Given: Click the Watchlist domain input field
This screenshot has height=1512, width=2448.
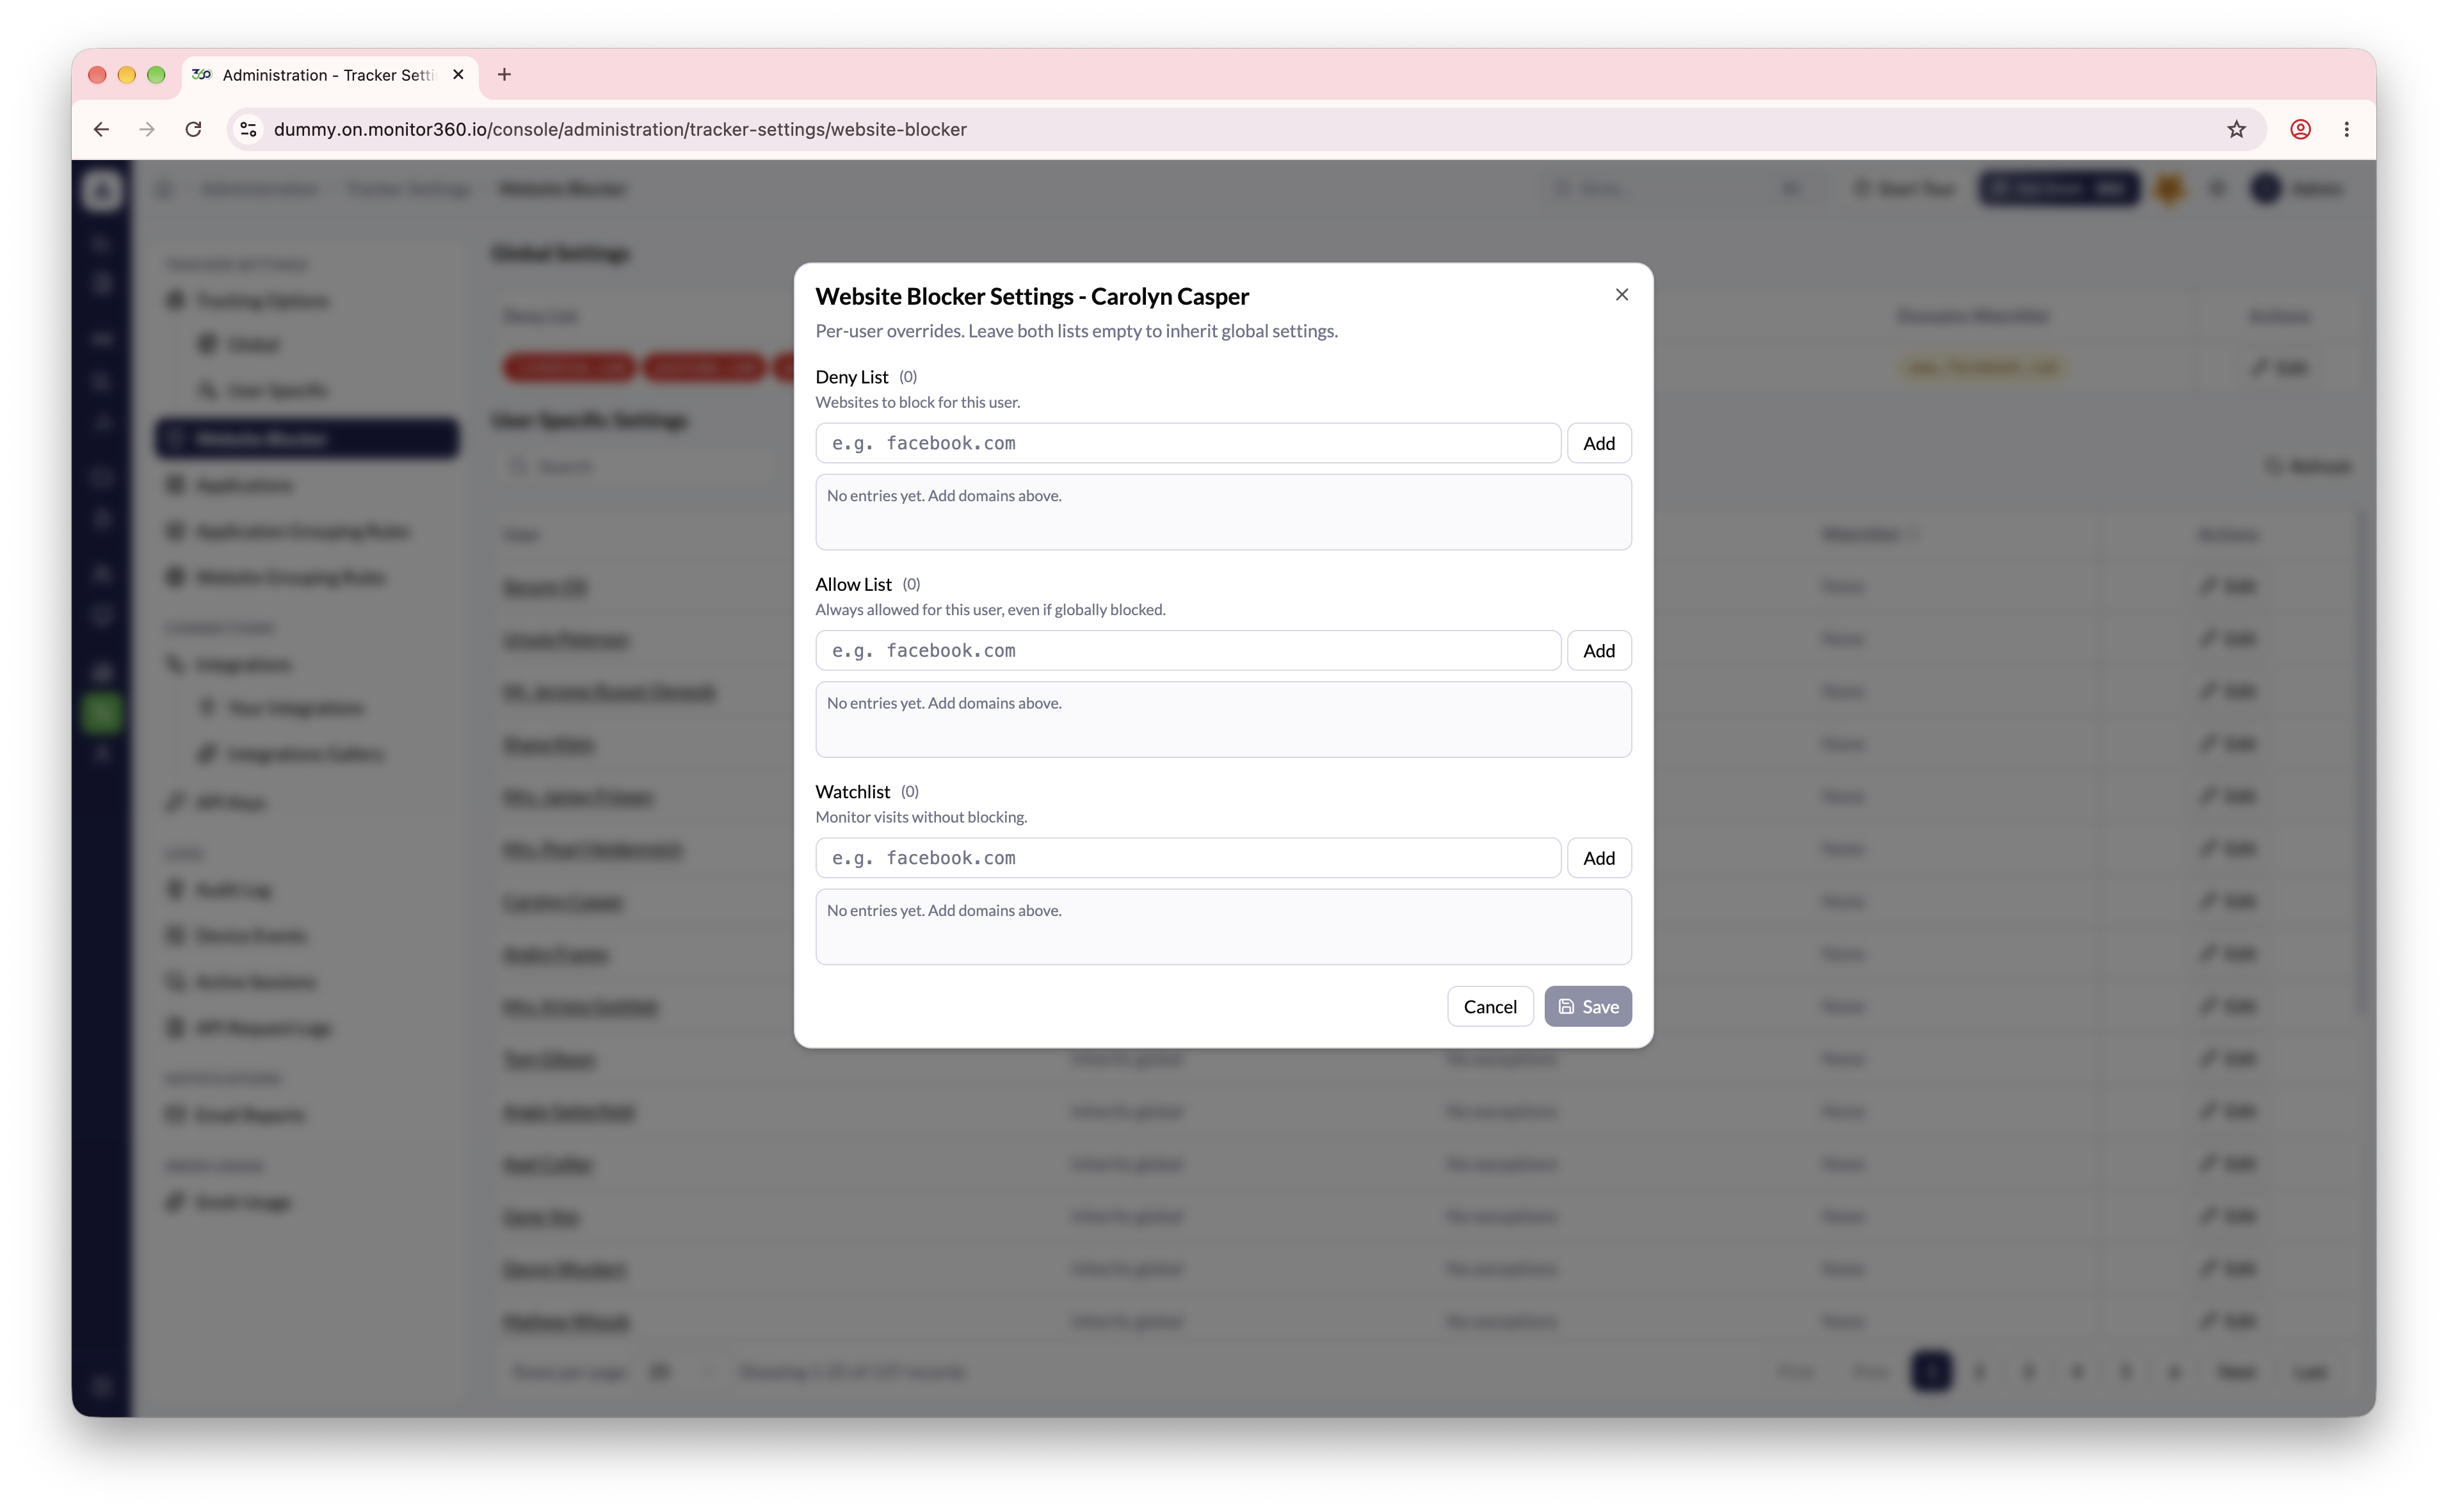Looking at the screenshot, I should pyautogui.click(x=1188, y=858).
